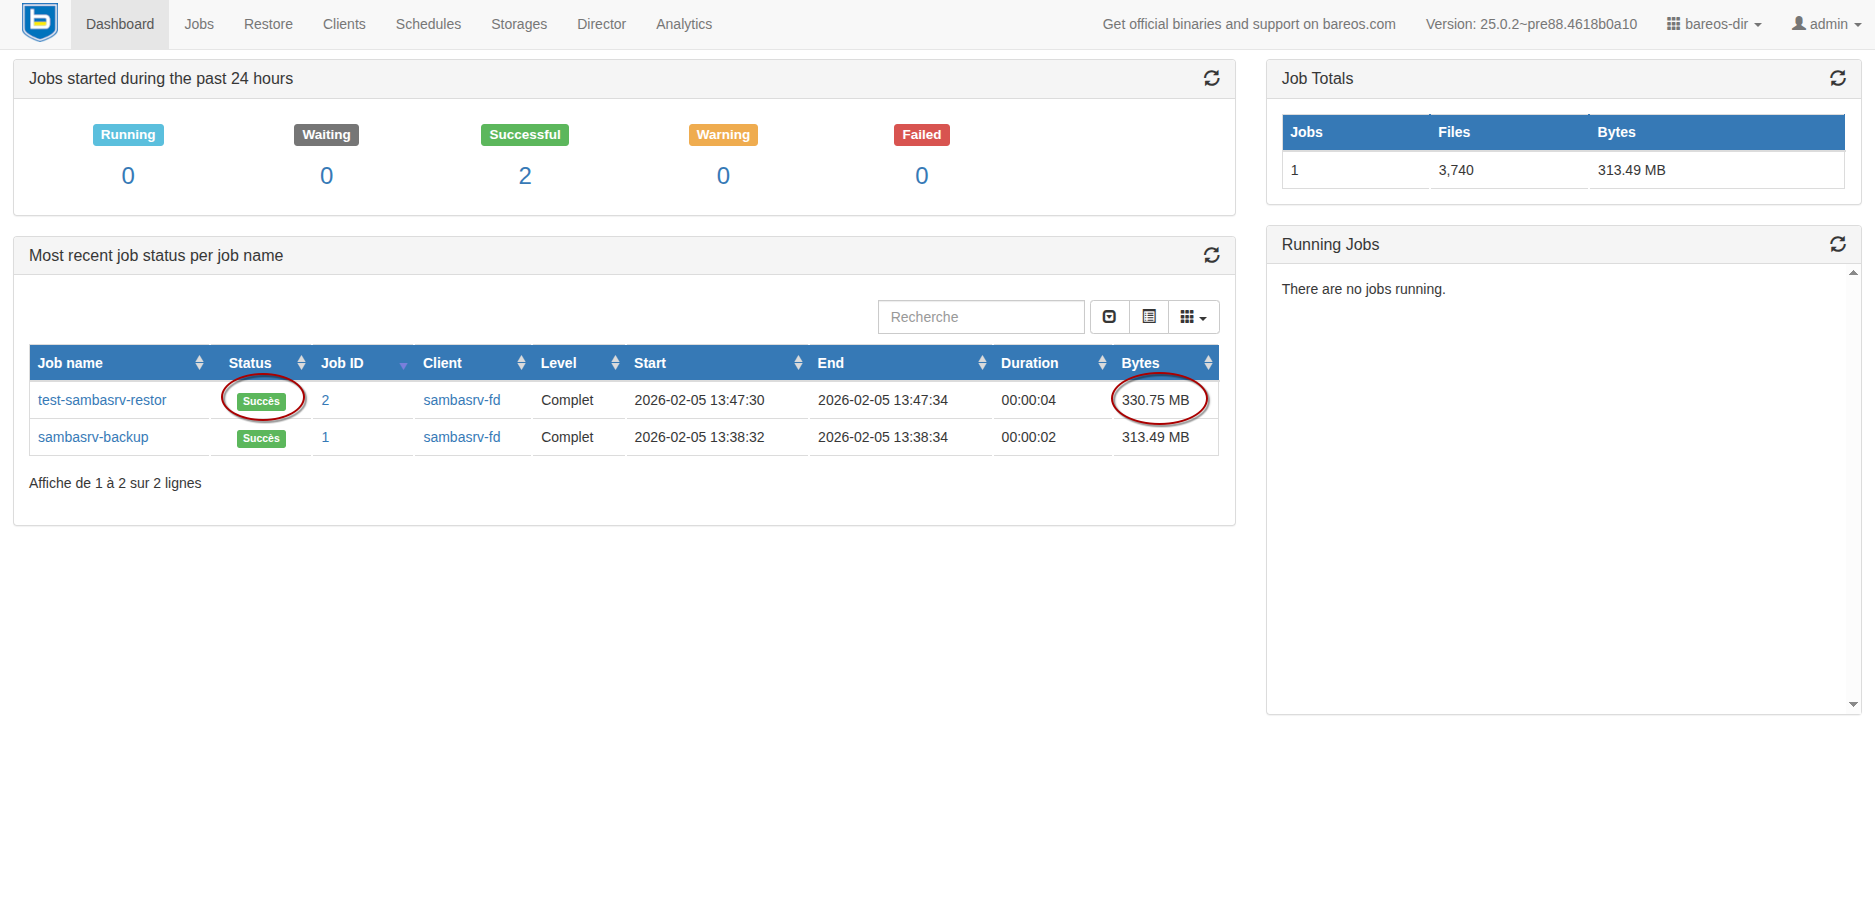The width and height of the screenshot is (1875, 899).
Task: Follow the bareos.com binaries and support link
Action: (x=1249, y=24)
